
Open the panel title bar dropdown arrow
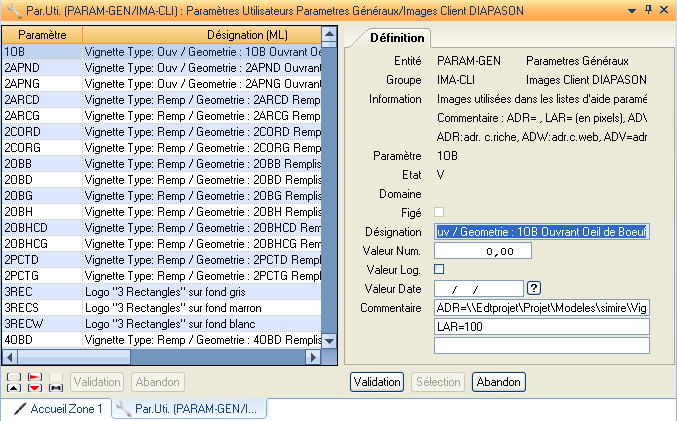[631, 9]
